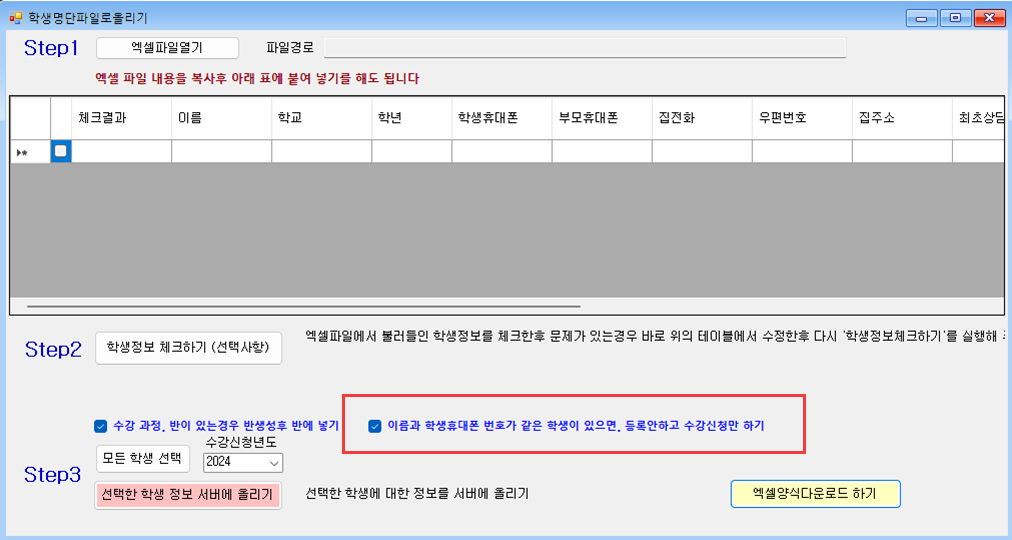Toggle 수강 과정 반생성 checkbox
Viewport: 1012px width, 540px height.
100,425
